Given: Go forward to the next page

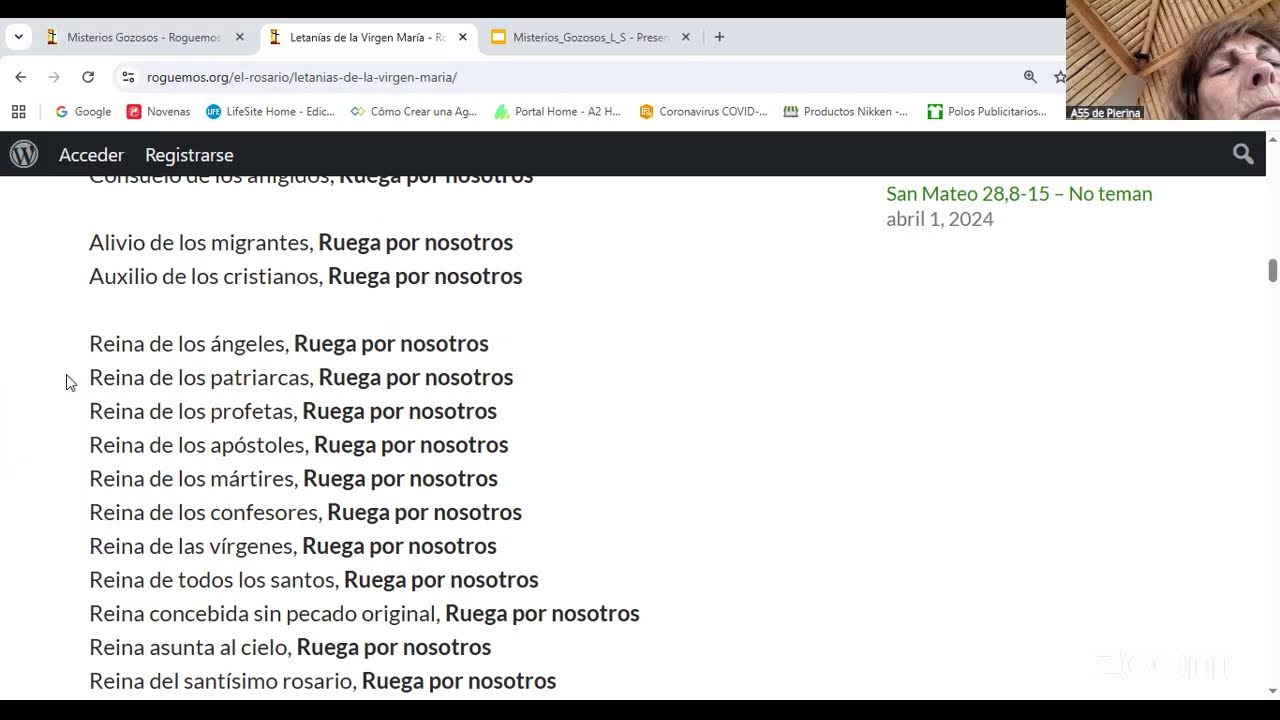Looking at the screenshot, I should coord(54,77).
